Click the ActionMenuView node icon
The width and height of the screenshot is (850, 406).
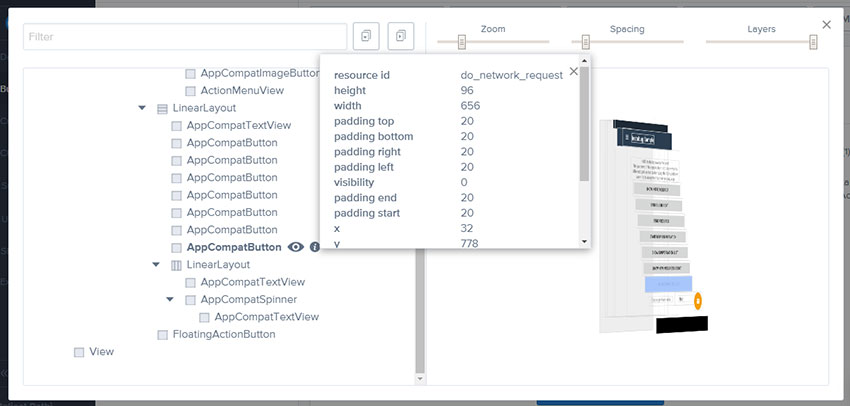[190, 91]
